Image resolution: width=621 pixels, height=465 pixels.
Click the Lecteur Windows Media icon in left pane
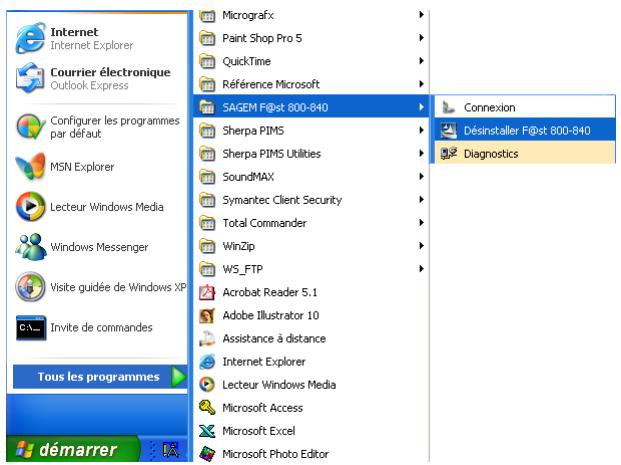[30, 206]
